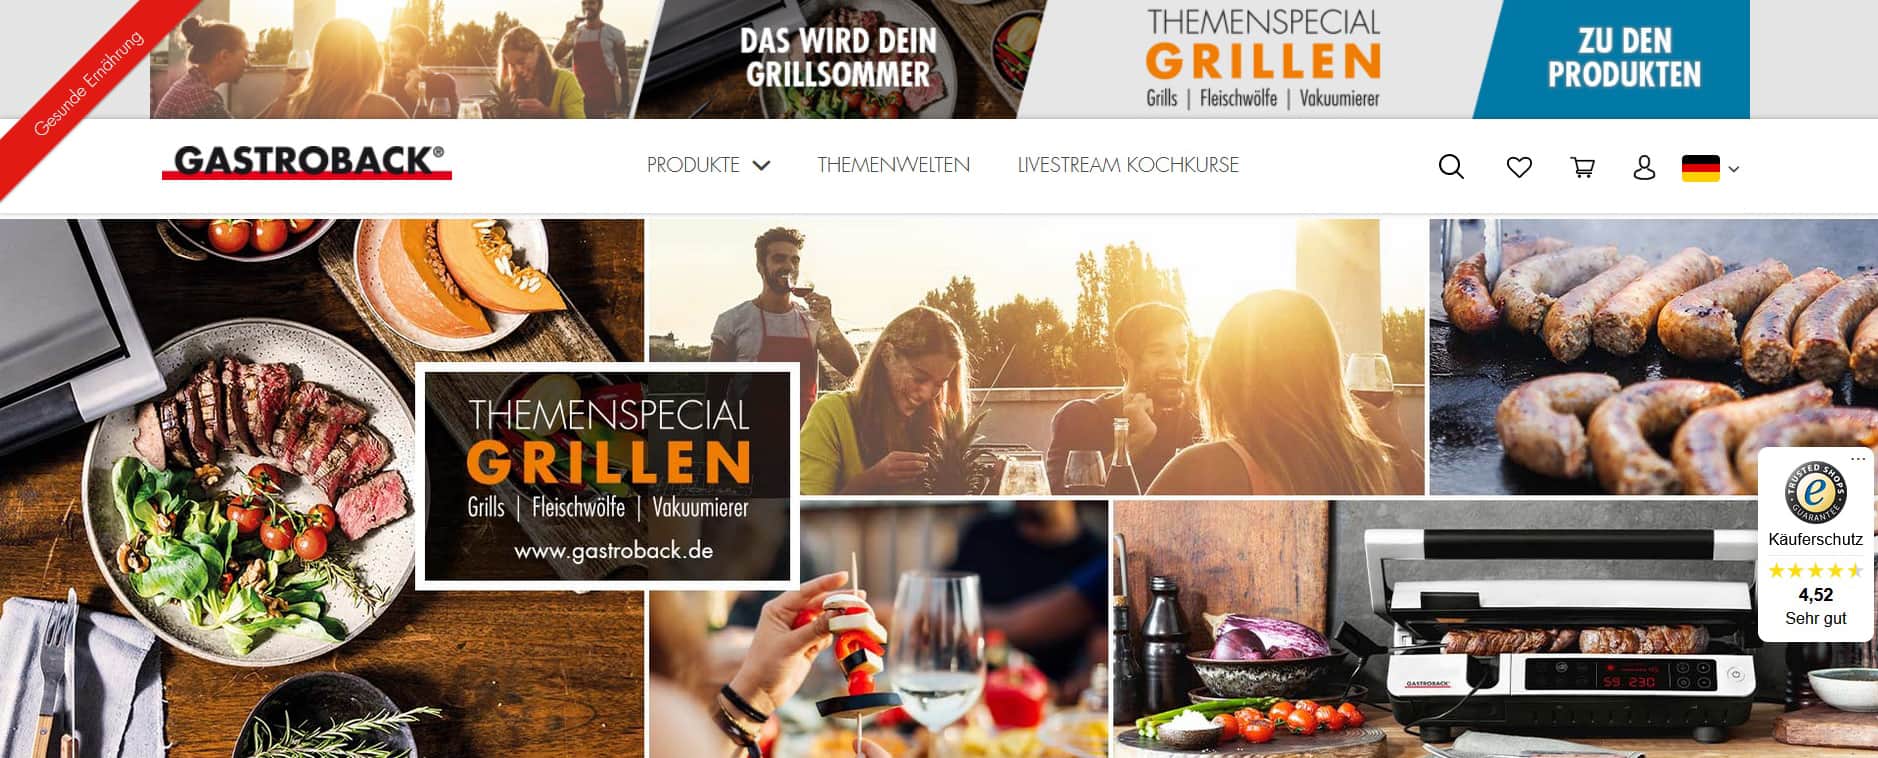Expand the Produkte dropdown chevron

tap(761, 165)
